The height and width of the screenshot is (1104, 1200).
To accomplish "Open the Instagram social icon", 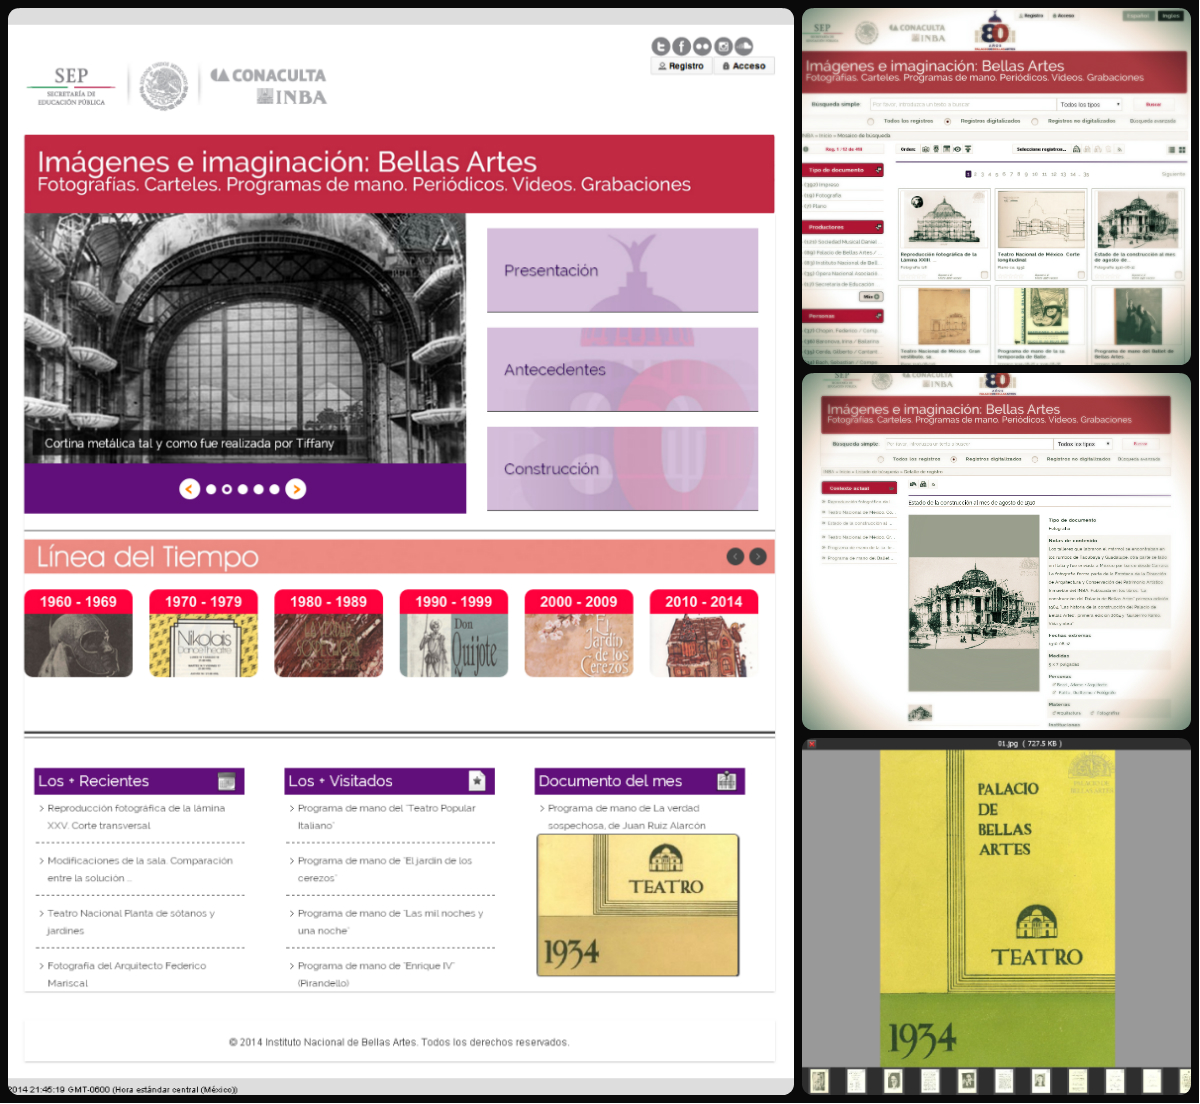I will (x=722, y=46).
